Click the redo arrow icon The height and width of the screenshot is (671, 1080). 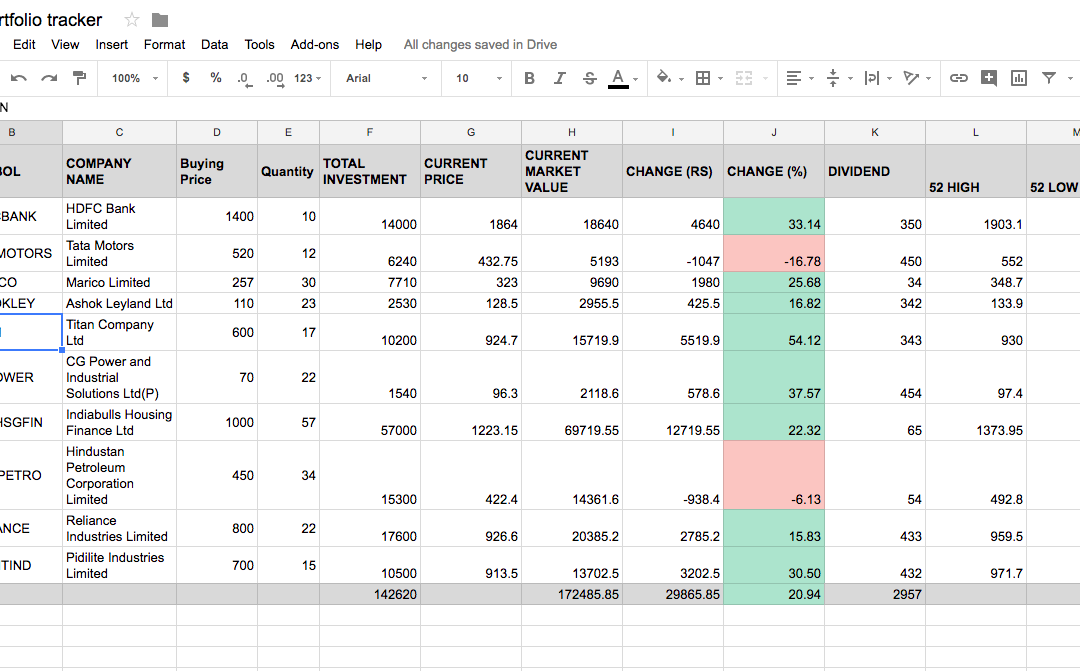pos(49,79)
